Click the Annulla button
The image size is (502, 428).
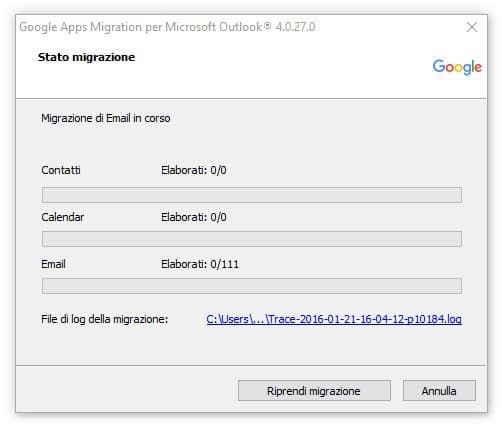(439, 390)
